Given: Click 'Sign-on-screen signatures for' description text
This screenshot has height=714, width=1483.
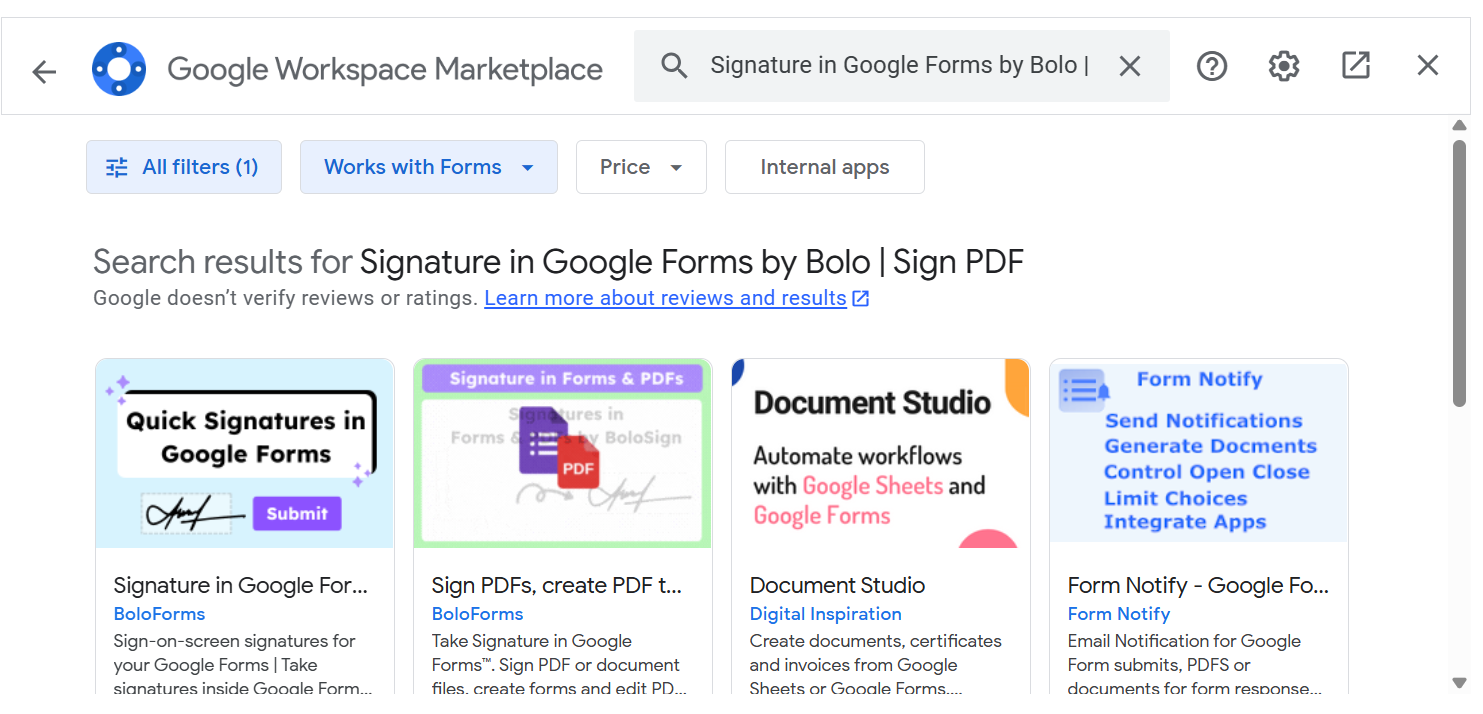Looking at the screenshot, I should pyautogui.click(x=235, y=641).
